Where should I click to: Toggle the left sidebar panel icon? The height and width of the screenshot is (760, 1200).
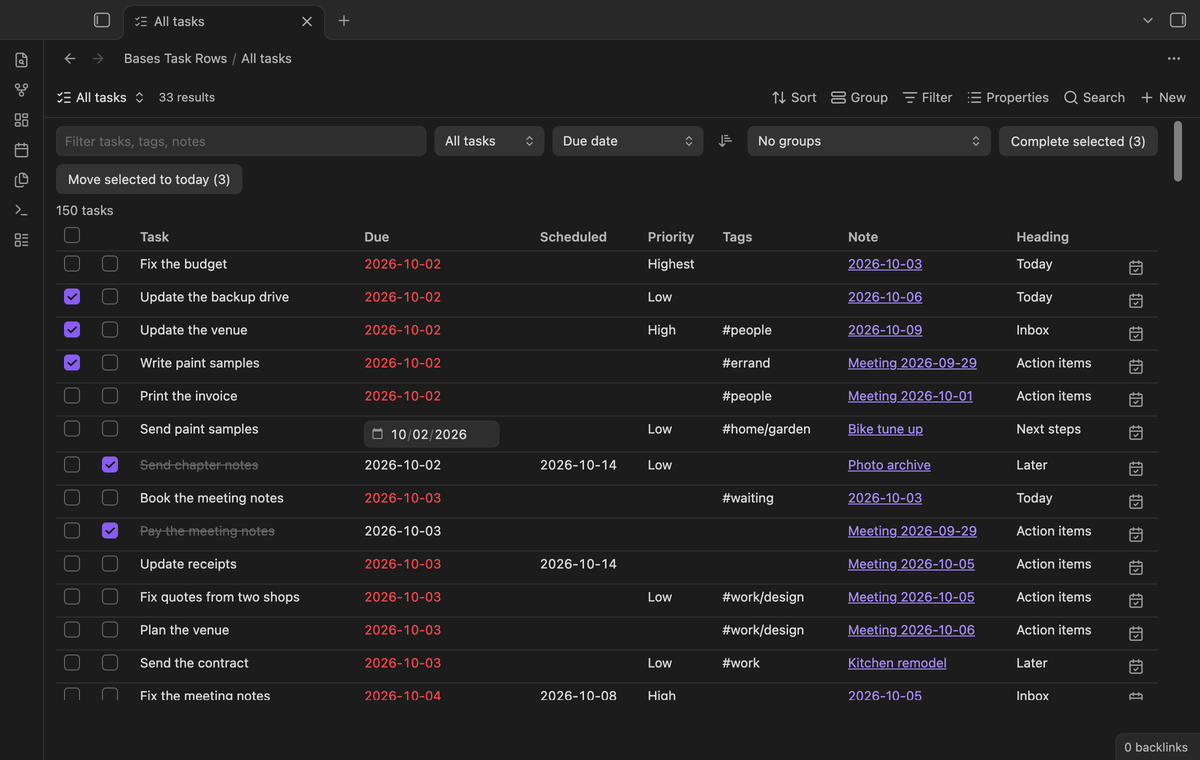pos(102,20)
